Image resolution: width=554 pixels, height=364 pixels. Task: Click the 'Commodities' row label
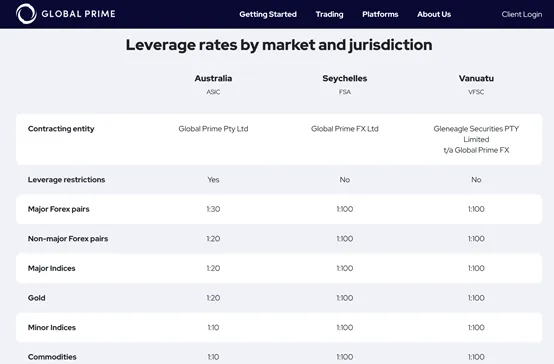click(52, 357)
